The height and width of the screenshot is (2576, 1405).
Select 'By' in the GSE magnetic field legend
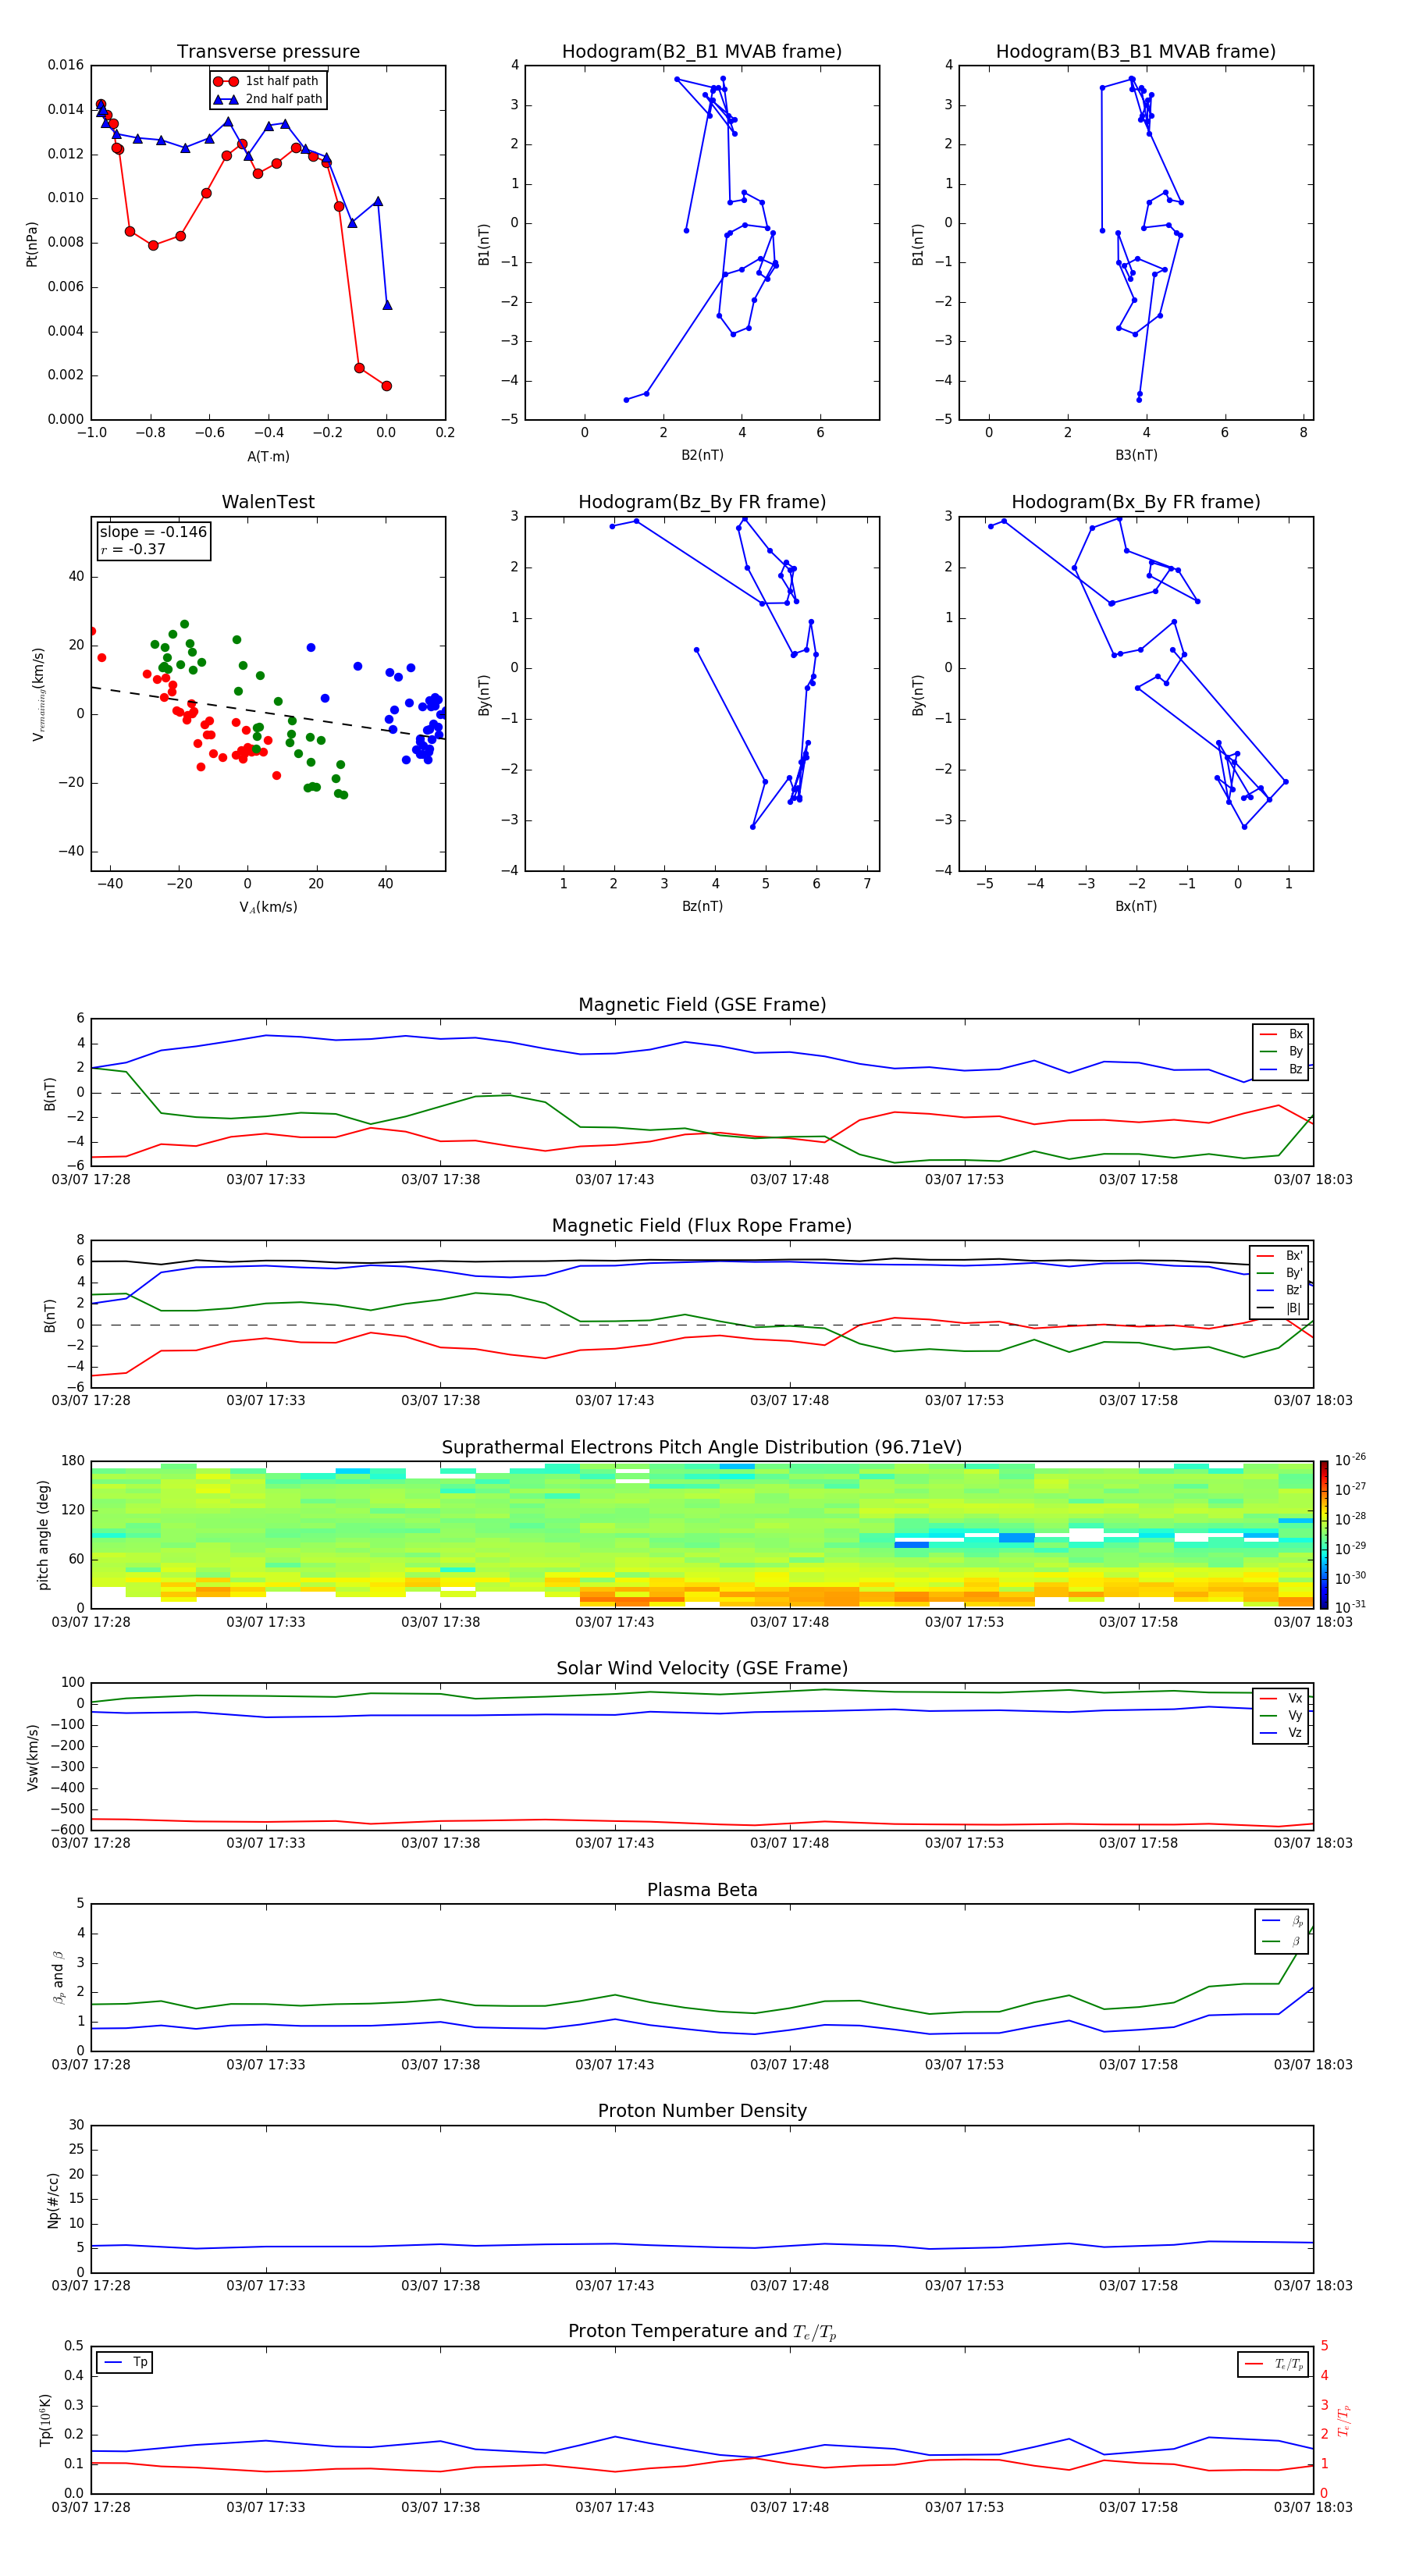pos(1281,1051)
